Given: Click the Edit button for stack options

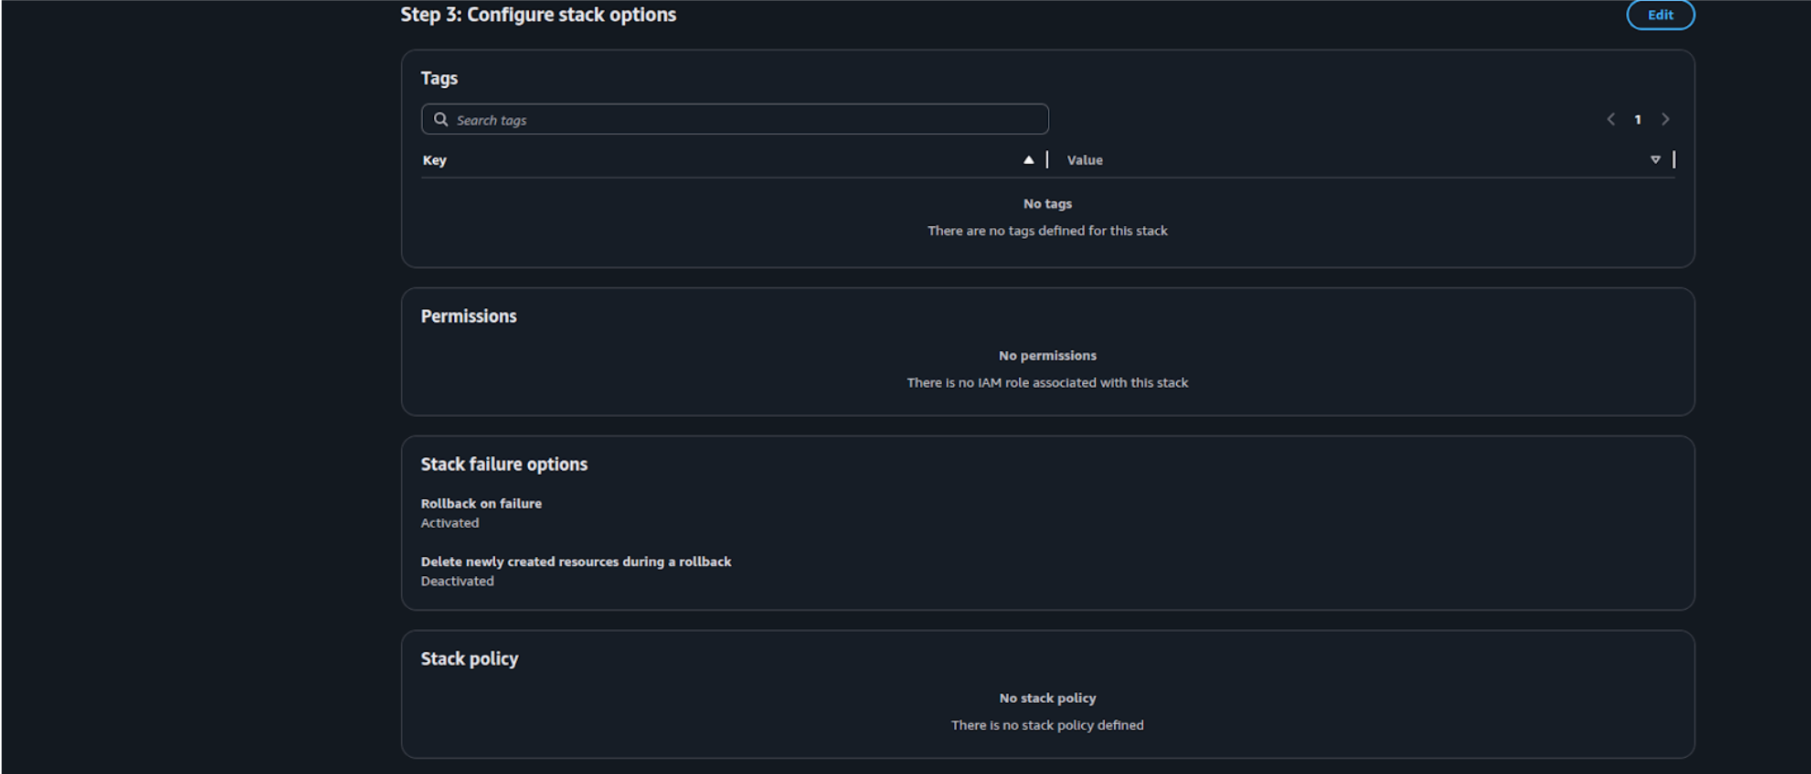Looking at the screenshot, I should point(1660,15).
